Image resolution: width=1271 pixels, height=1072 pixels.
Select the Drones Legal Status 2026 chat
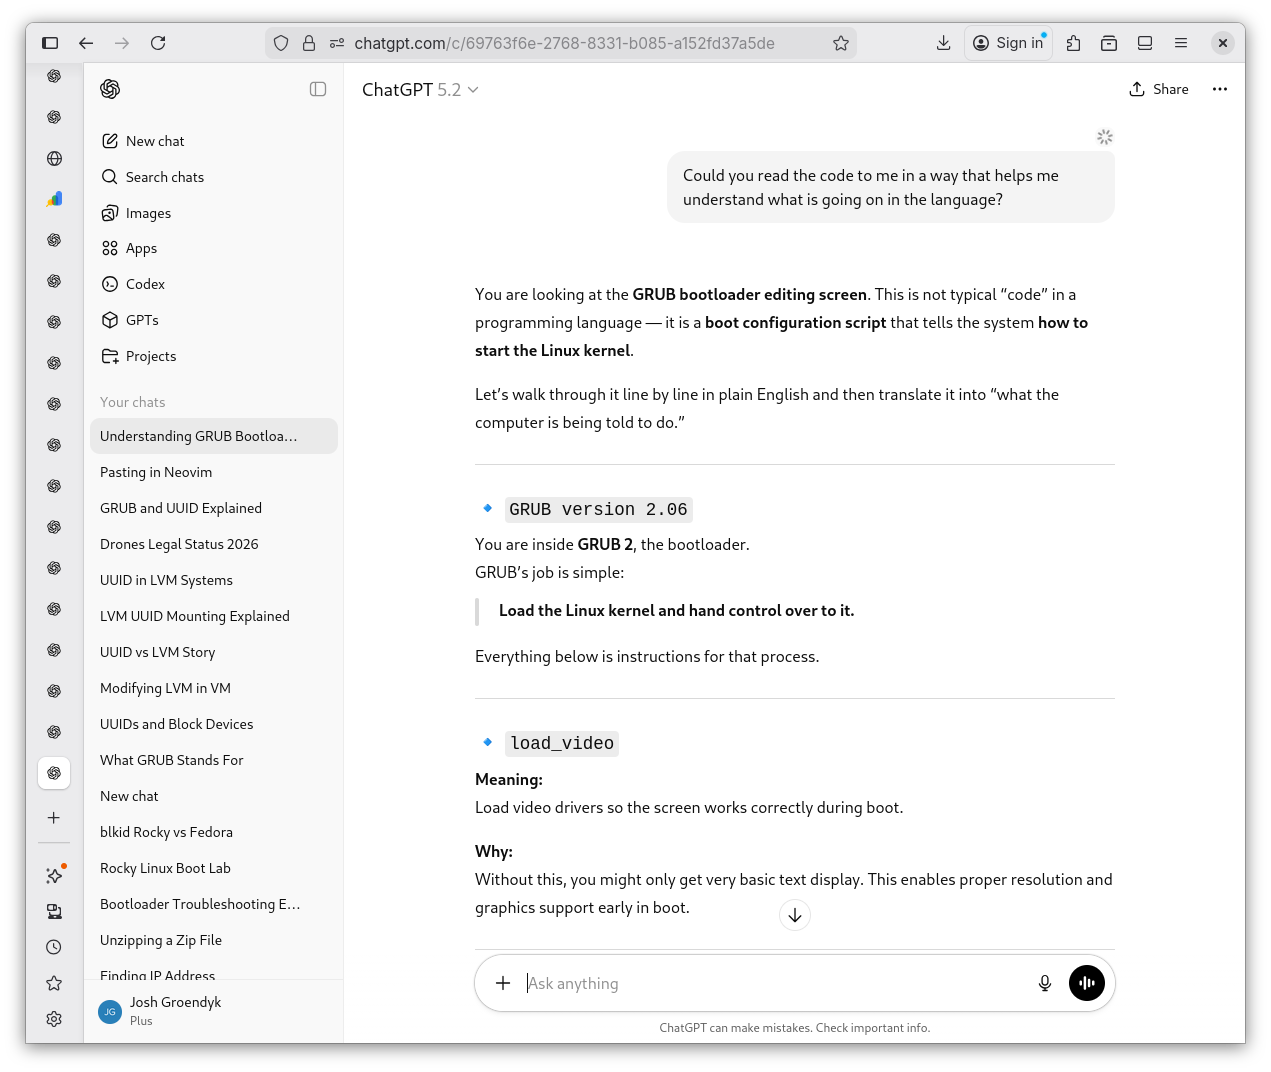(x=179, y=544)
